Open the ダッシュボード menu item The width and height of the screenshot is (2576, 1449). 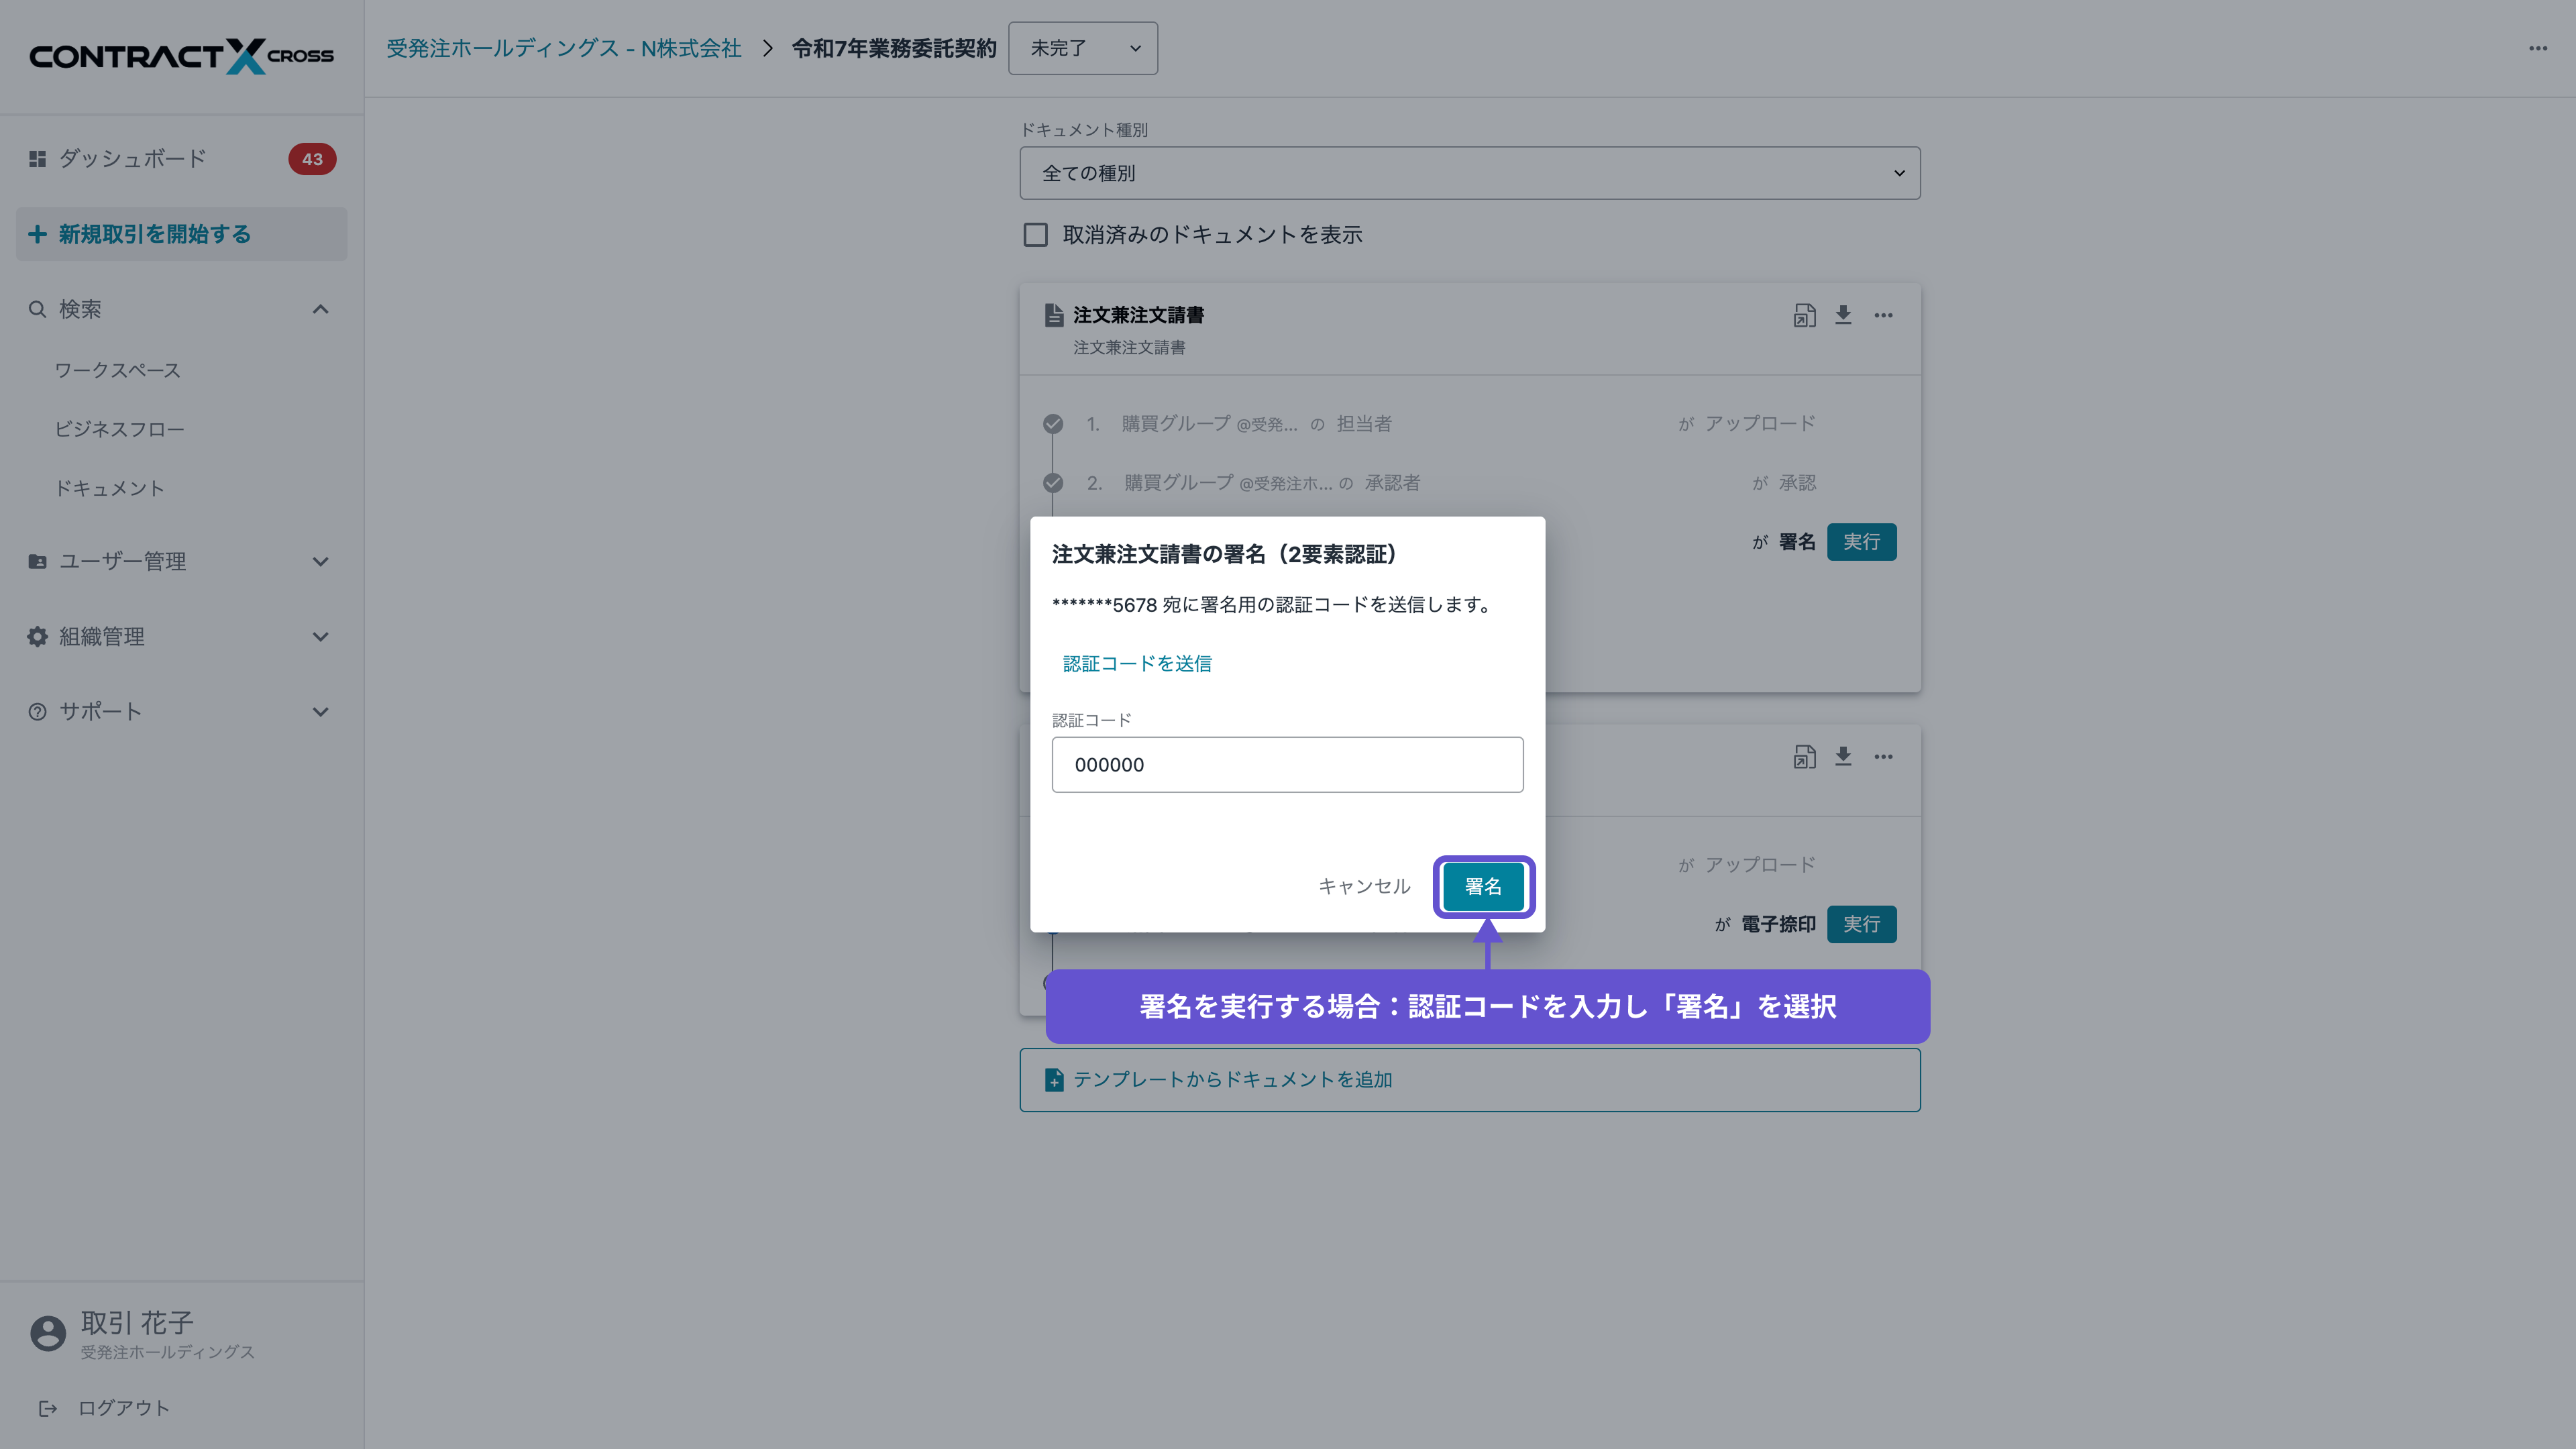pyautogui.click(x=132, y=159)
